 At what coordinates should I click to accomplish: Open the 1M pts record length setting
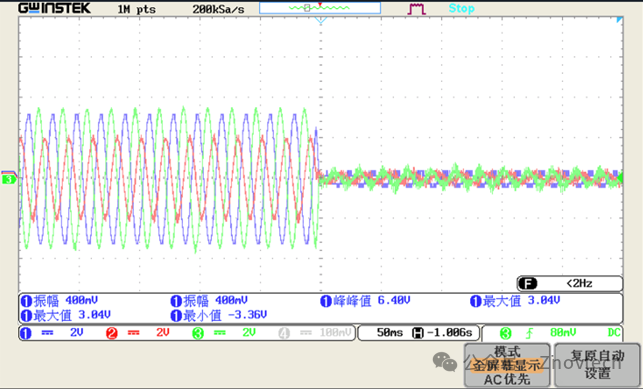tap(137, 9)
